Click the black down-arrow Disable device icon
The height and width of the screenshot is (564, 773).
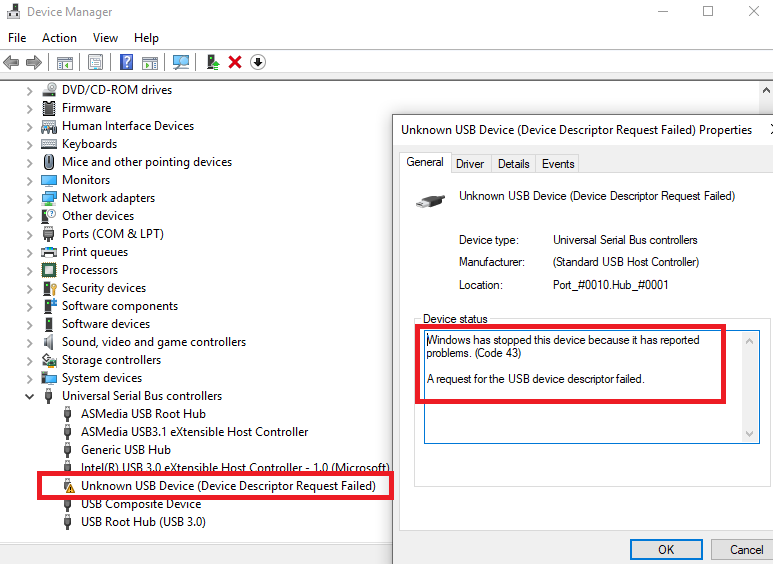pyautogui.click(x=258, y=62)
